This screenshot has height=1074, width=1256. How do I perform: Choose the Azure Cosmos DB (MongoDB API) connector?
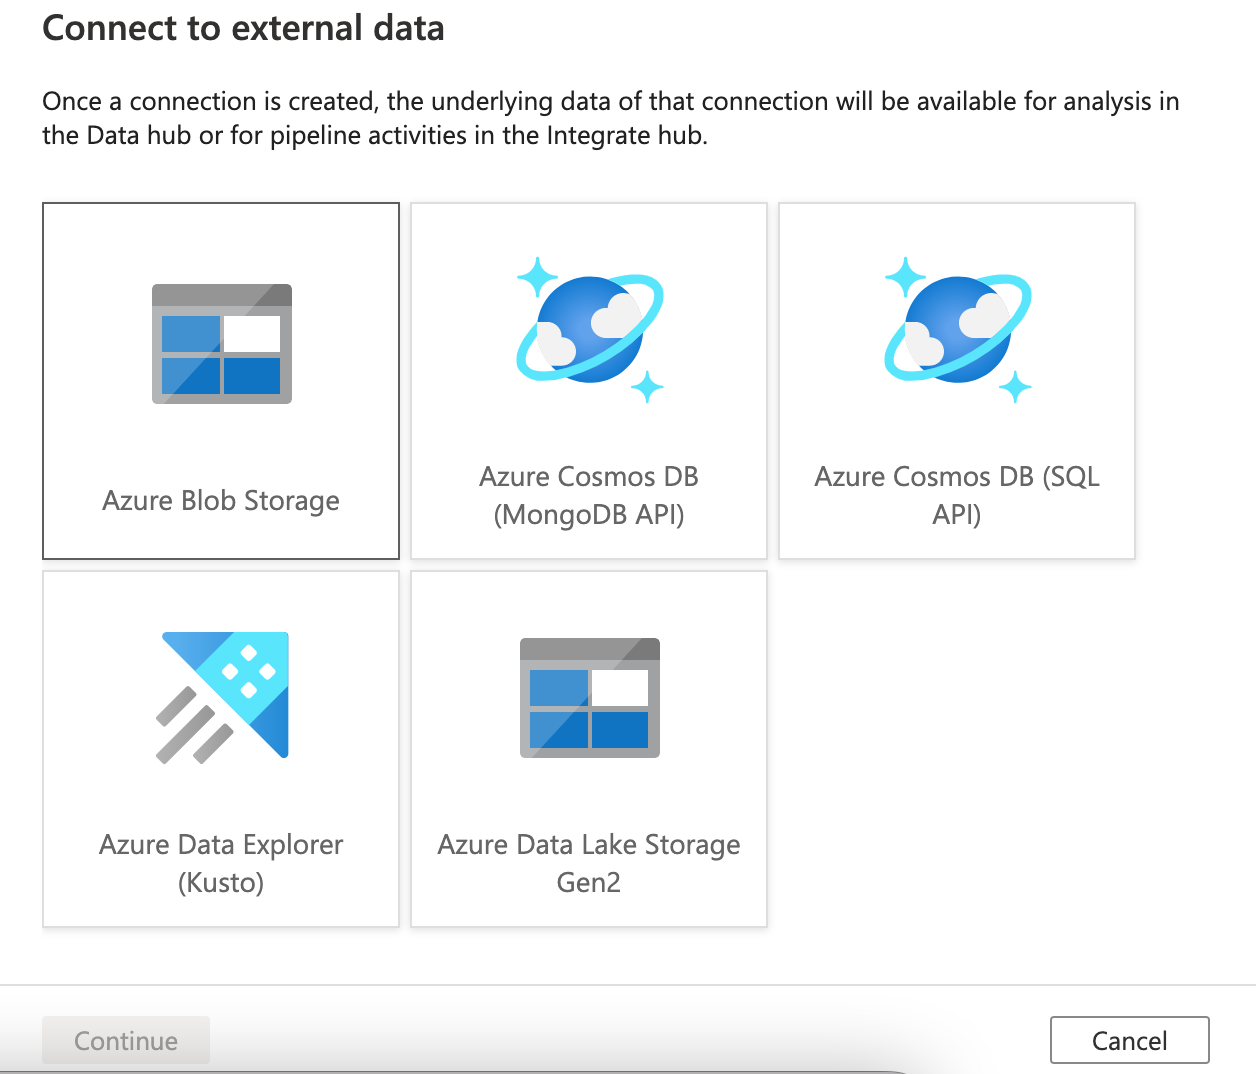coord(588,380)
